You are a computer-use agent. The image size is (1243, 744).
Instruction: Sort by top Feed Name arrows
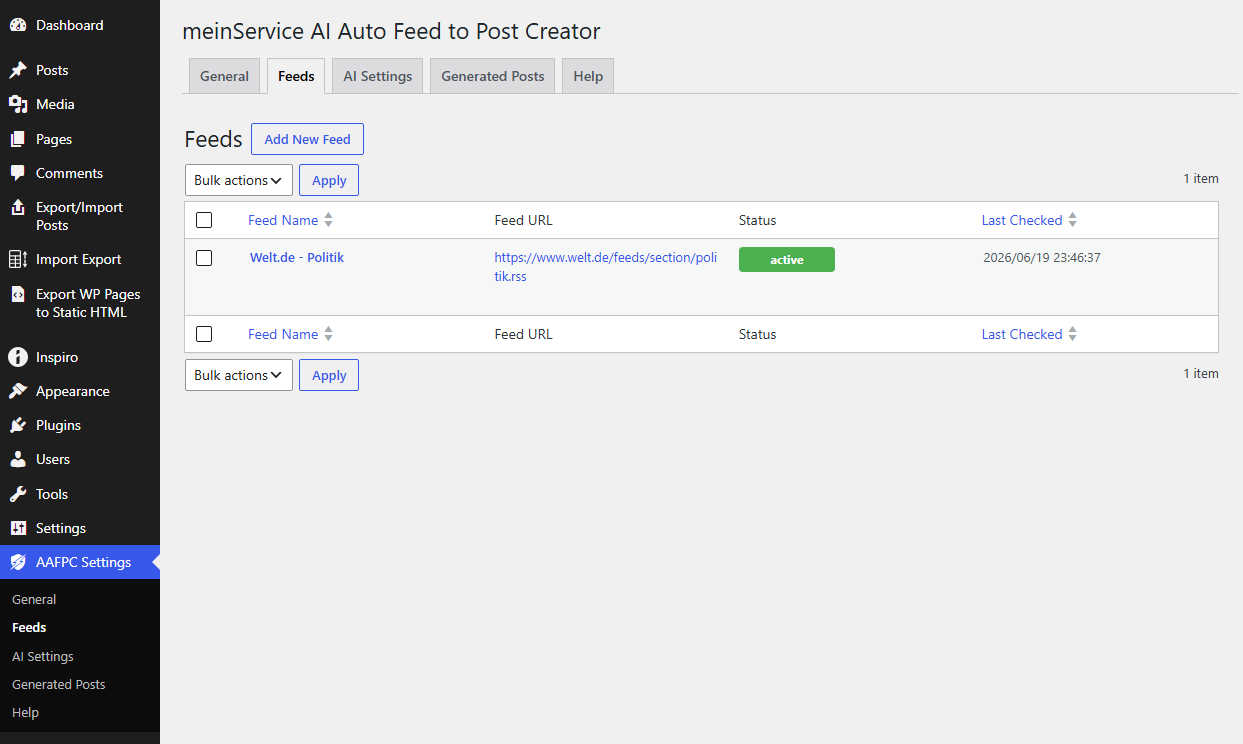328,220
